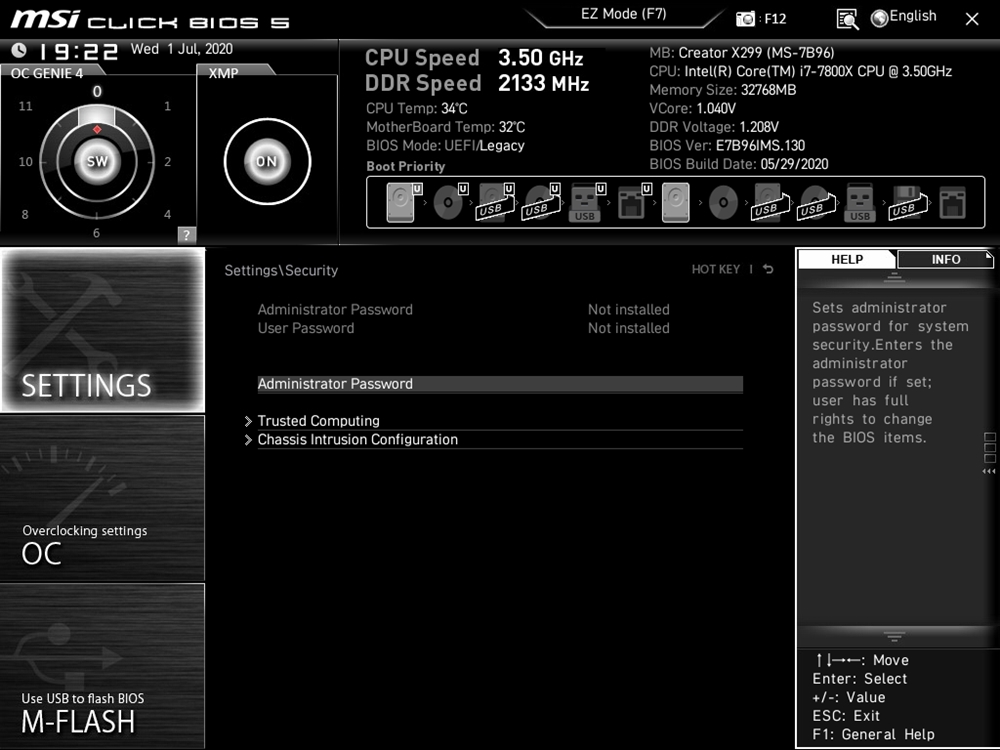This screenshot has height=750, width=1000.
Task: Click the UEFI USB CD/DVD boot icon
Action: click(x=541, y=203)
